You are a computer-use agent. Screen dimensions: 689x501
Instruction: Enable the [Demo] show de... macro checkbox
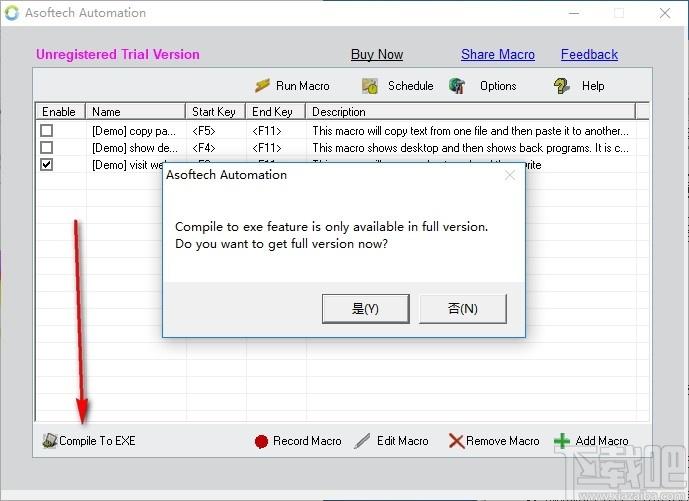(x=47, y=147)
